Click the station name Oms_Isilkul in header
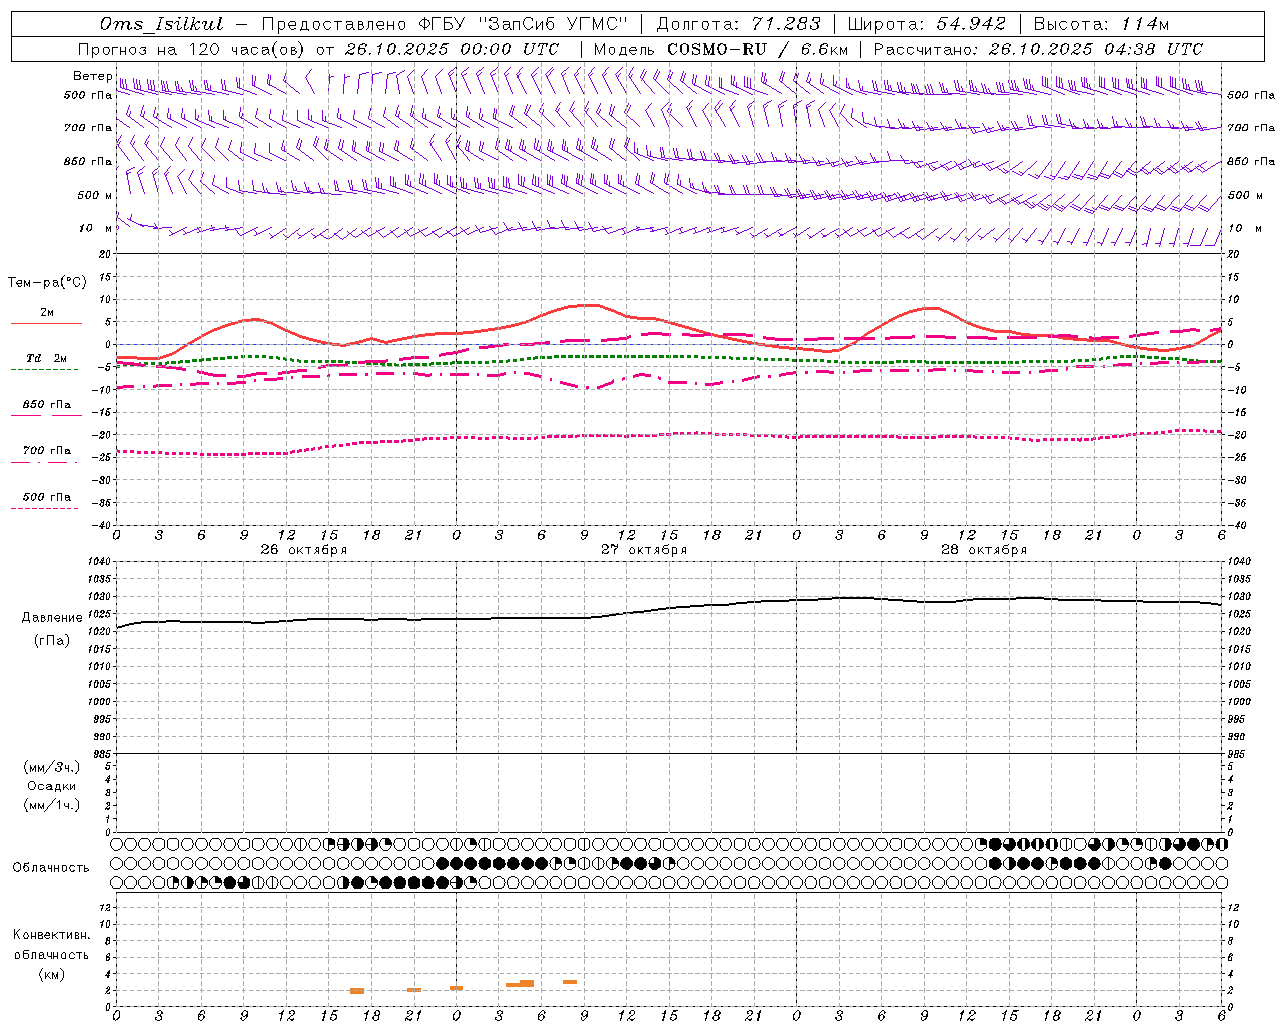Image resolution: width=1280 pixels, height=1024 pixels. (162, 24)
